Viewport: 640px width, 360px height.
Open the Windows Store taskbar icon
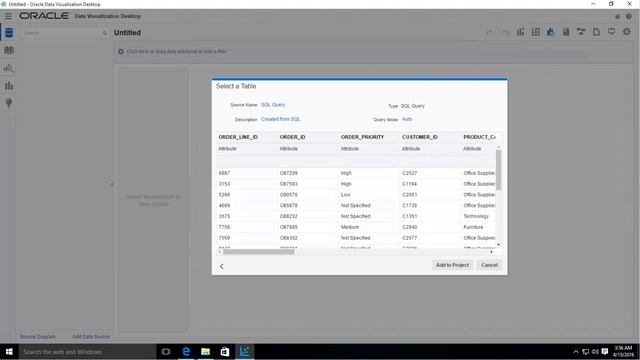click(225, 351)
